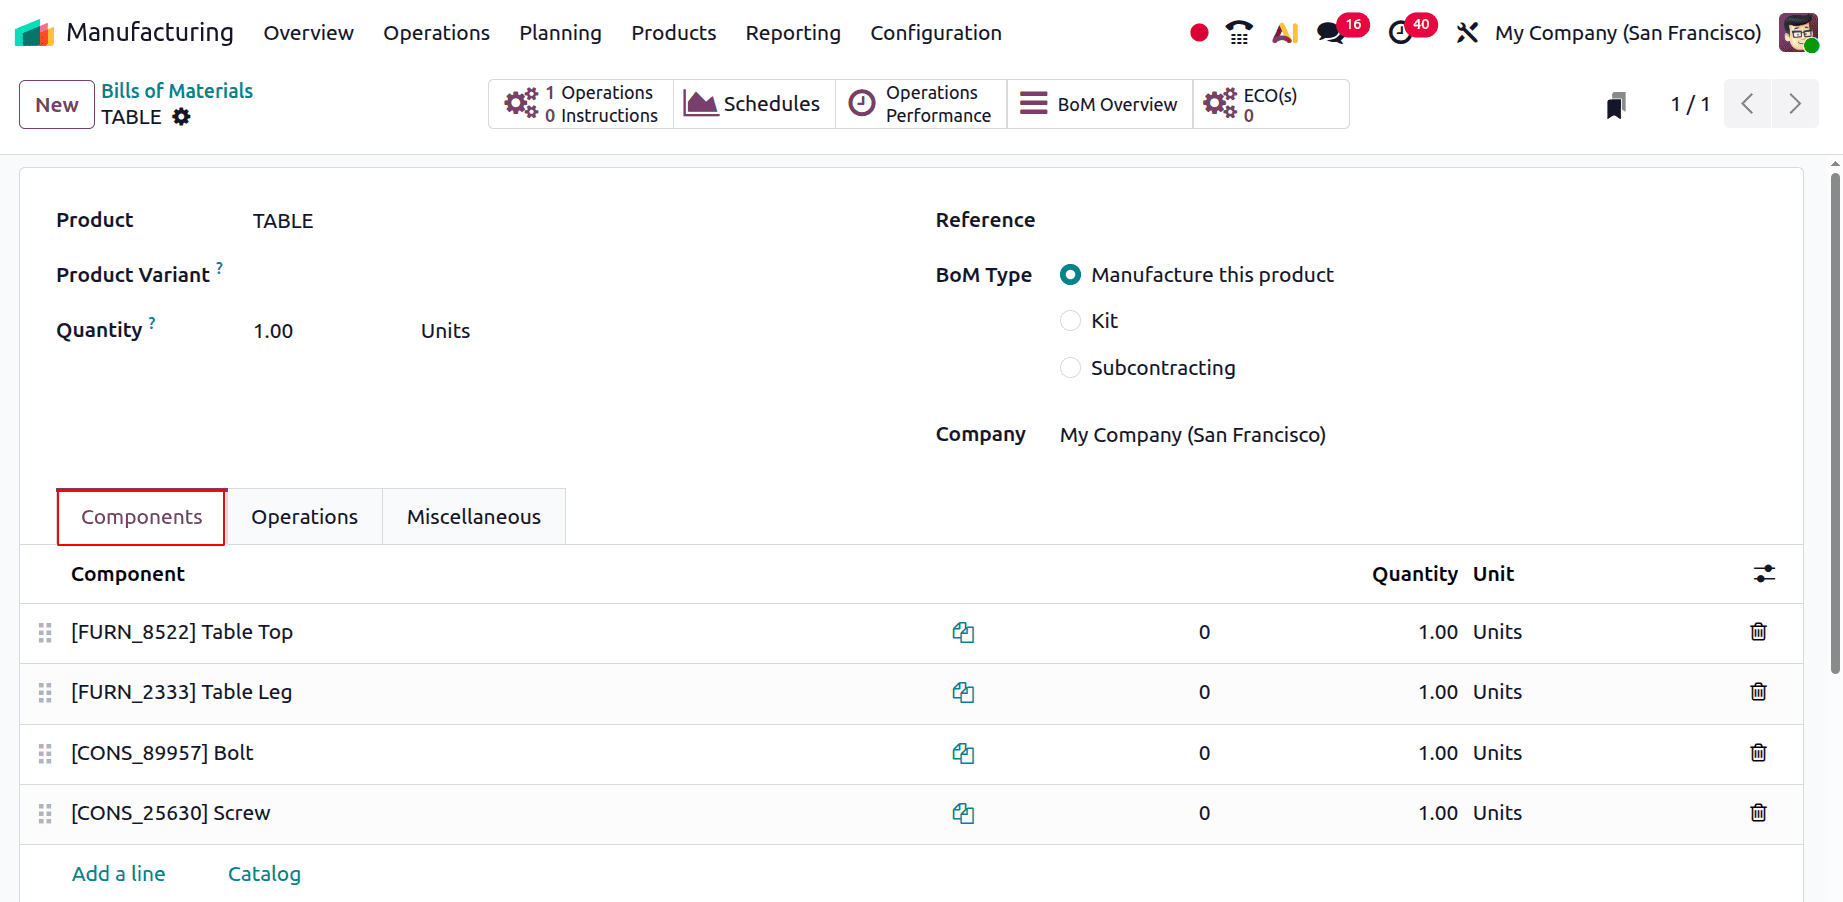Open the ECO(s) smart button

click(x=1271, y=104)
